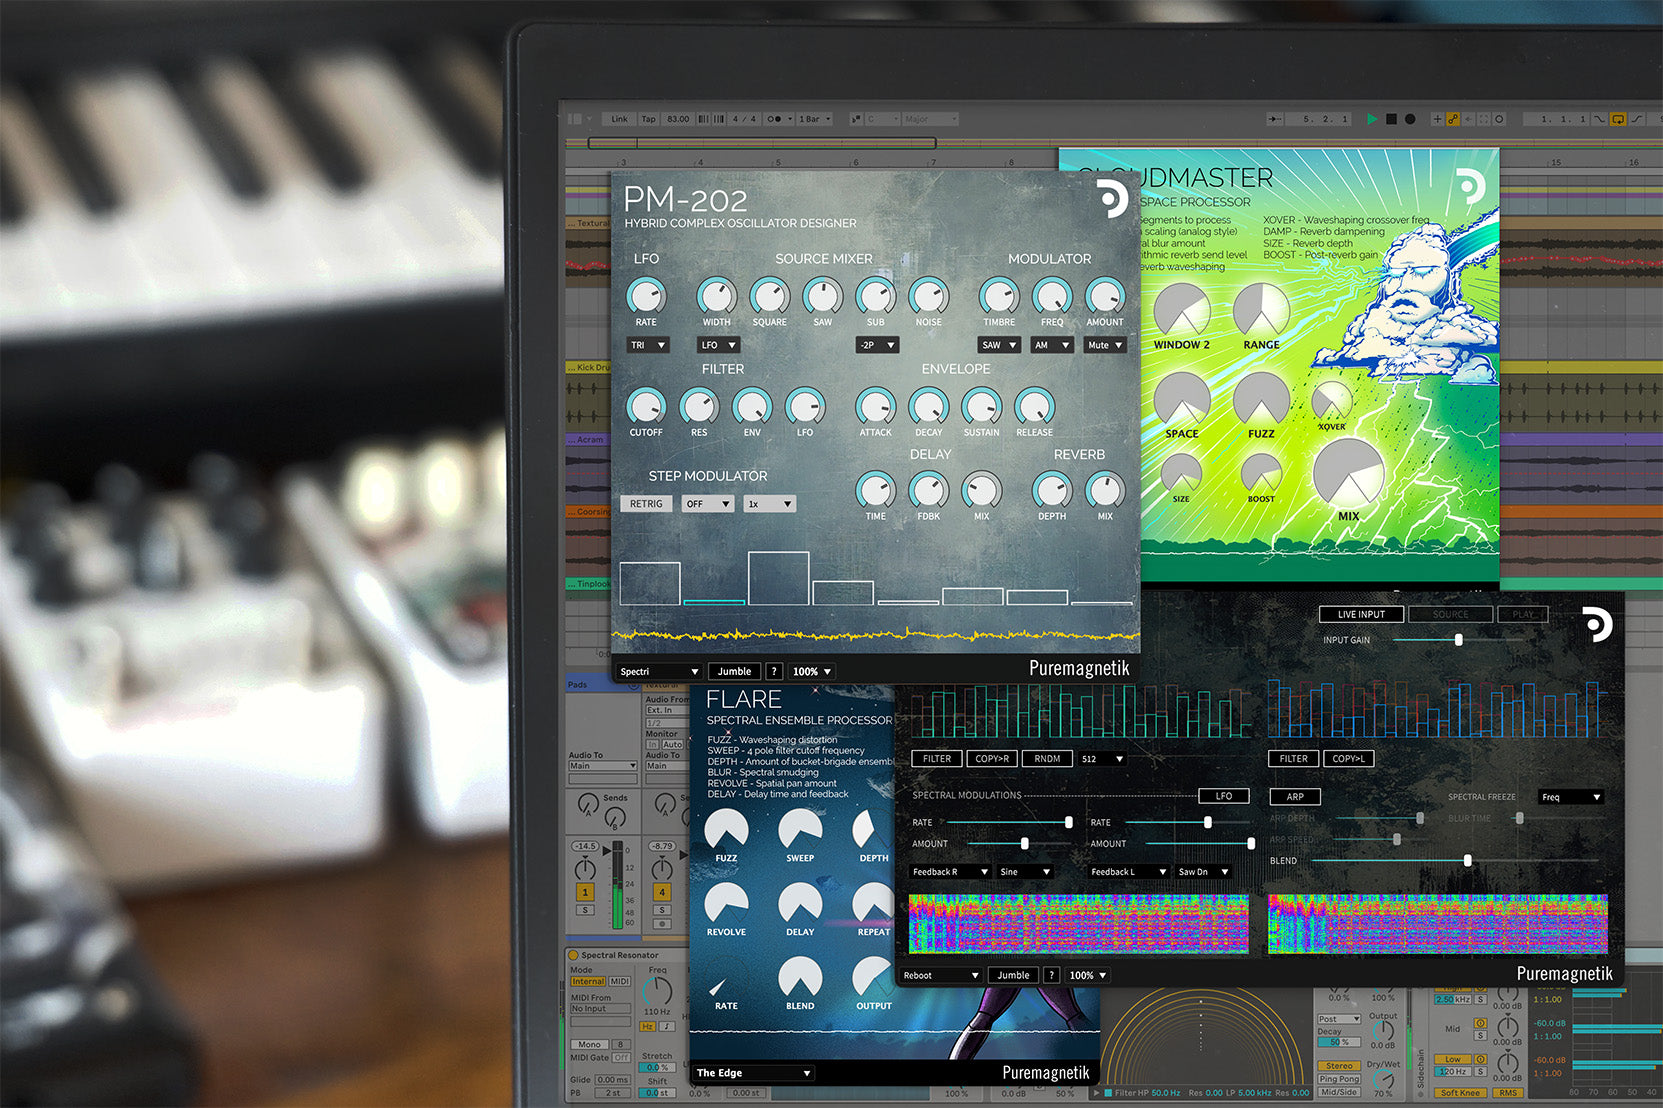Viewport: 1663px width, 1108px height.
Task: Click the Ableton transport Play button
Action: click(1372, 119)
